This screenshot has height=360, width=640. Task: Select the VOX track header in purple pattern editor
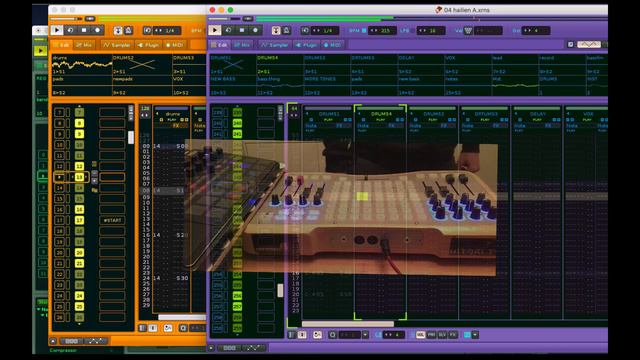click(587, 114)
